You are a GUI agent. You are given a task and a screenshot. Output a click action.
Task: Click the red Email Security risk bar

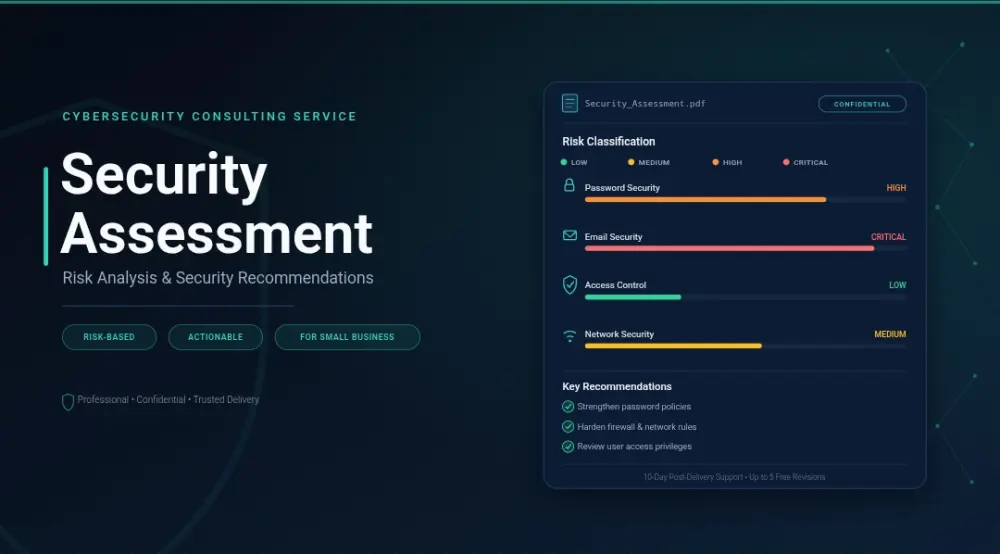pos(730,249)
